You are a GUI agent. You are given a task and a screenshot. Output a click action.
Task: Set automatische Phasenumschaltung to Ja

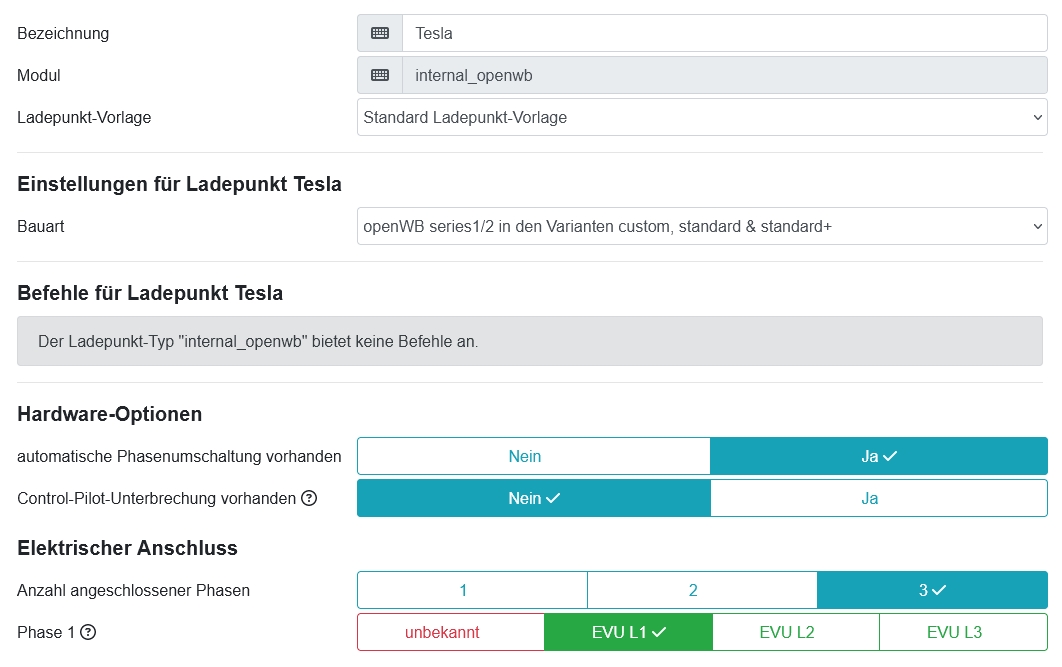pyautogui.click(x=878, y=456)
